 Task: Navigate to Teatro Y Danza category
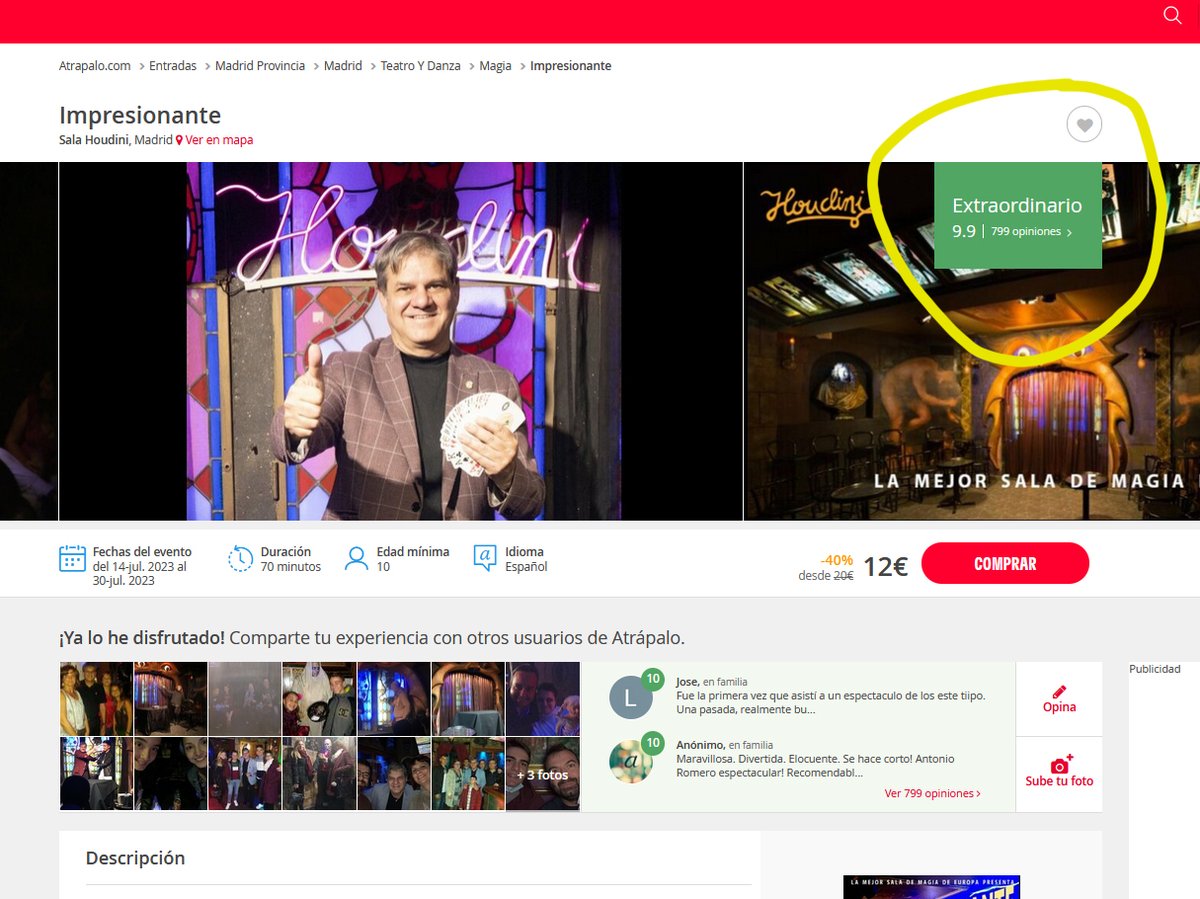[420, 65]
